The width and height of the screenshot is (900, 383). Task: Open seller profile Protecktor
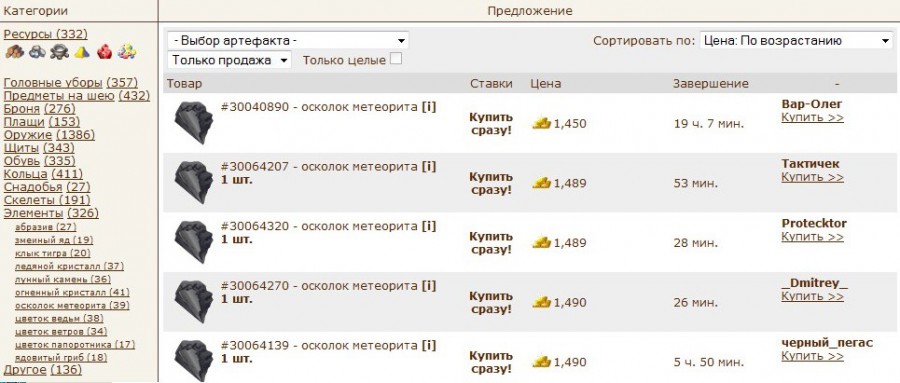click(814, 223)
